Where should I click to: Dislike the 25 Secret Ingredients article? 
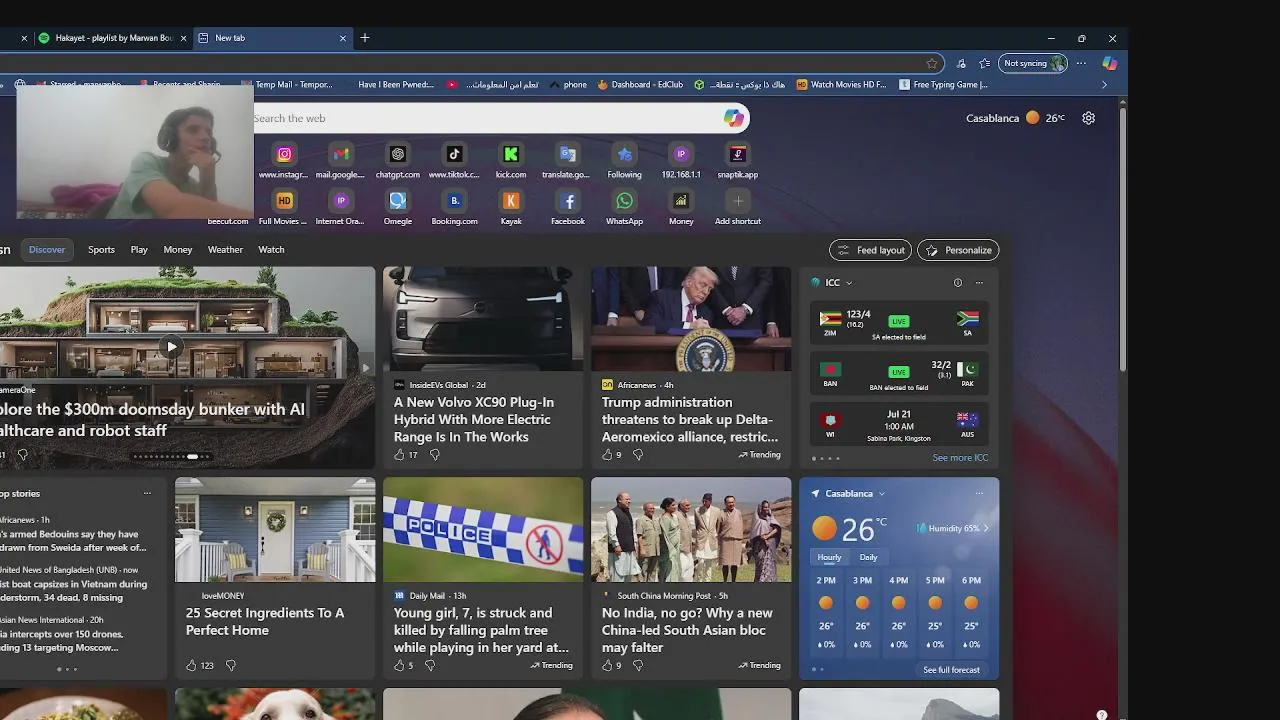pyautogui.click(x=230, y=665)
